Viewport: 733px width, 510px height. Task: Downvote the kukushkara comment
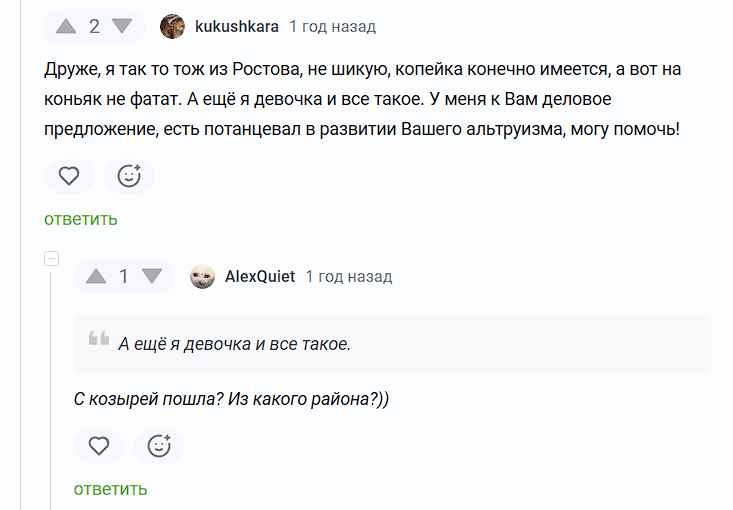click(x=121, y=26)
